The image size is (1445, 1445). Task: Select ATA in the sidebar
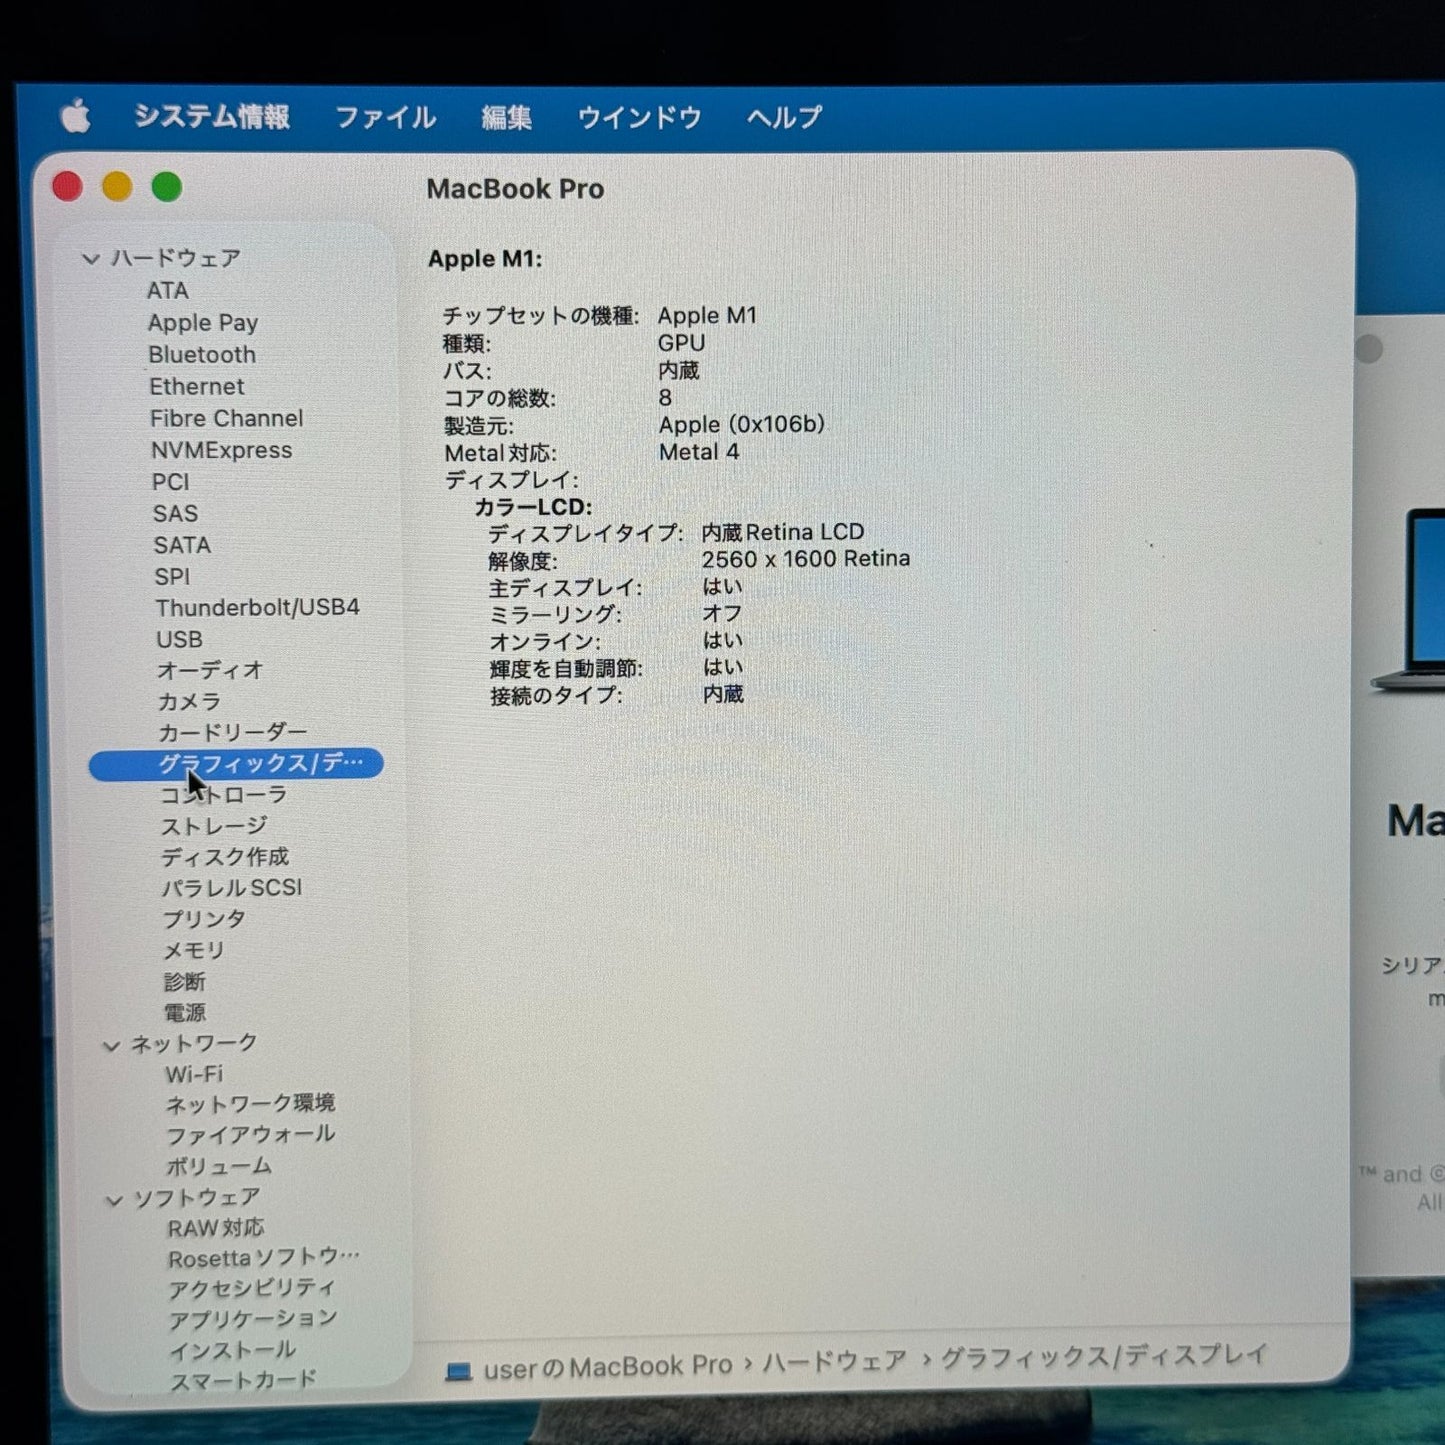167,291
